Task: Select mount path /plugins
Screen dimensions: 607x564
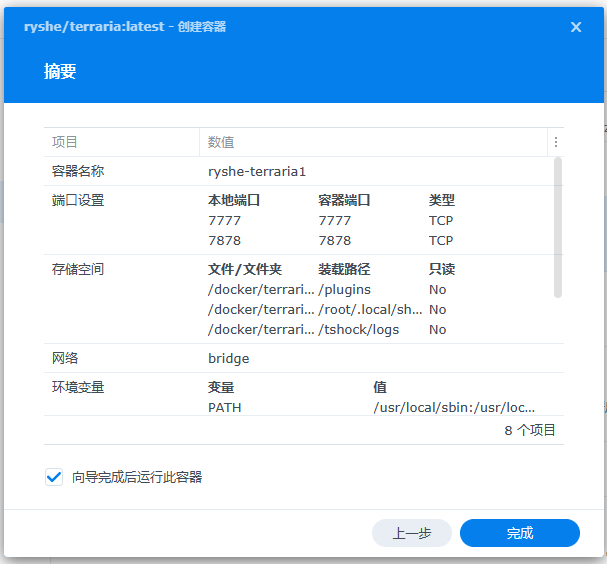Action: coord(344,290)
